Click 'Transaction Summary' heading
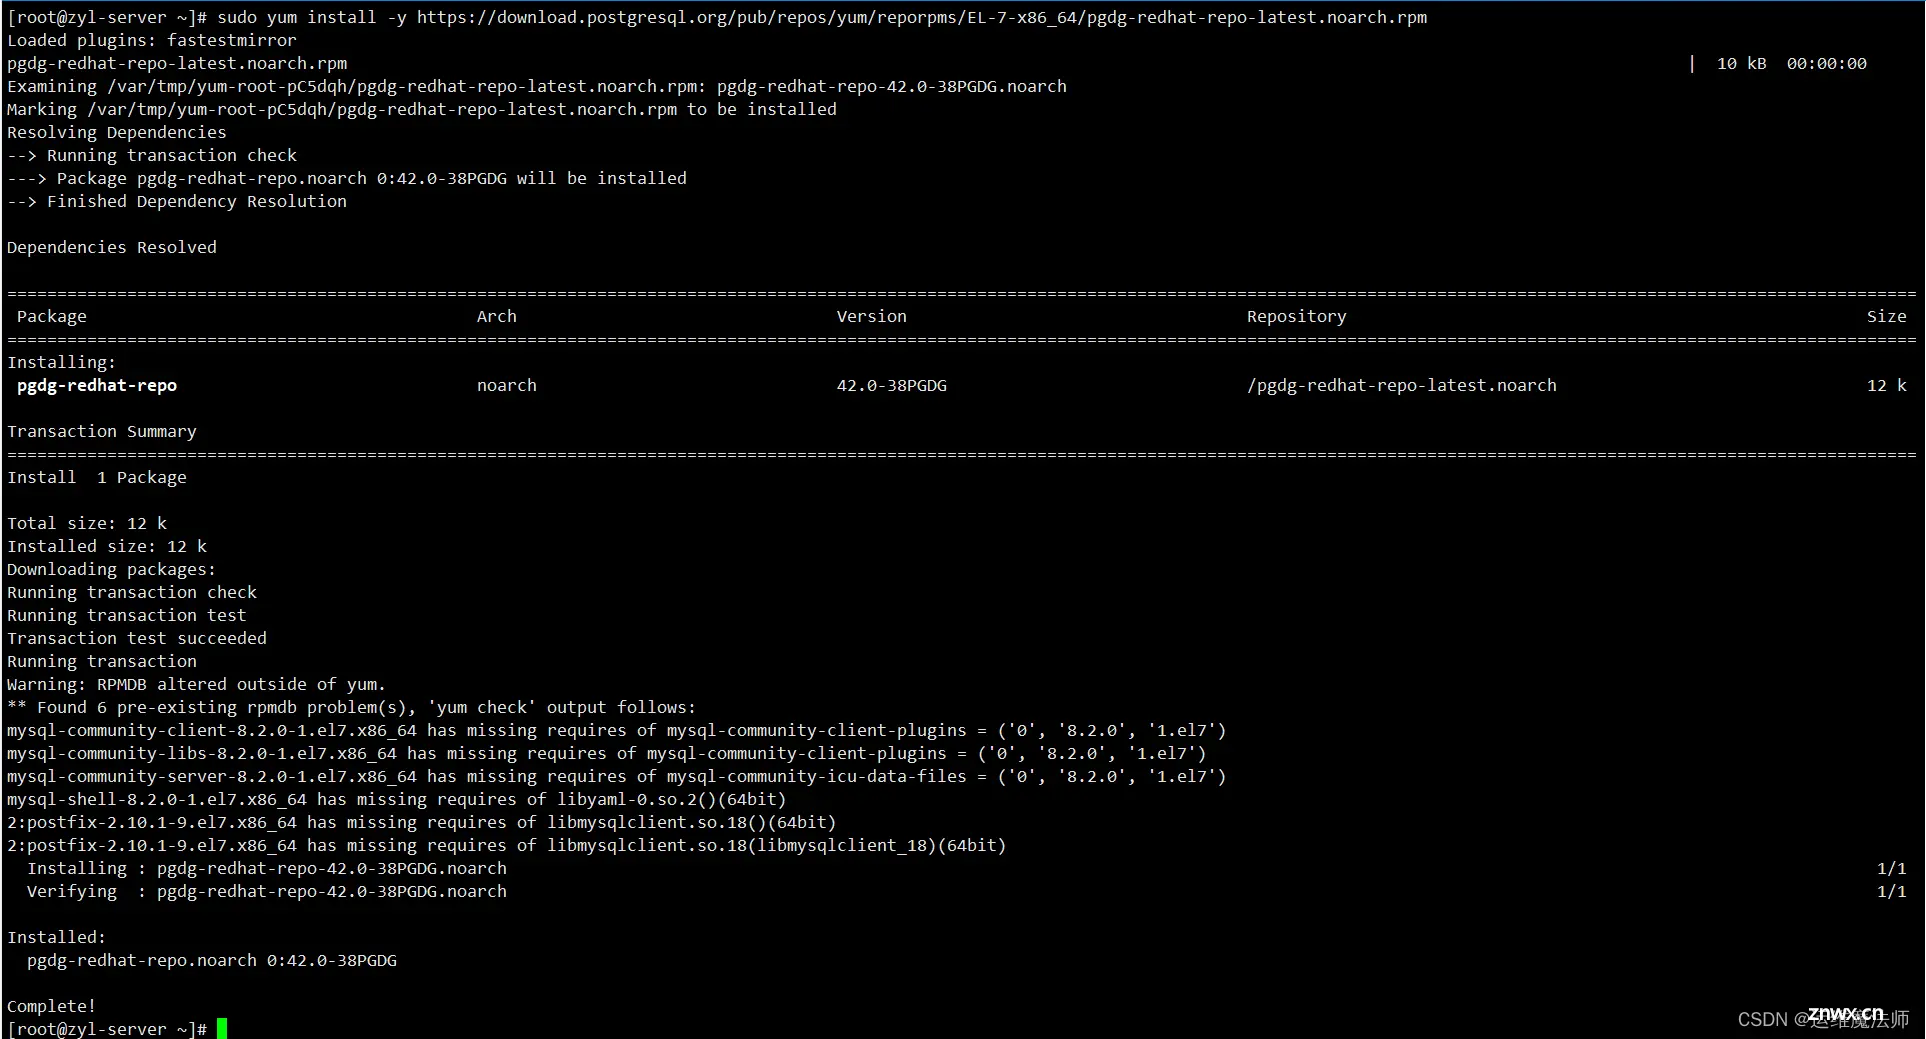This screenshot has height=1039, width=1926. point(102,431)
